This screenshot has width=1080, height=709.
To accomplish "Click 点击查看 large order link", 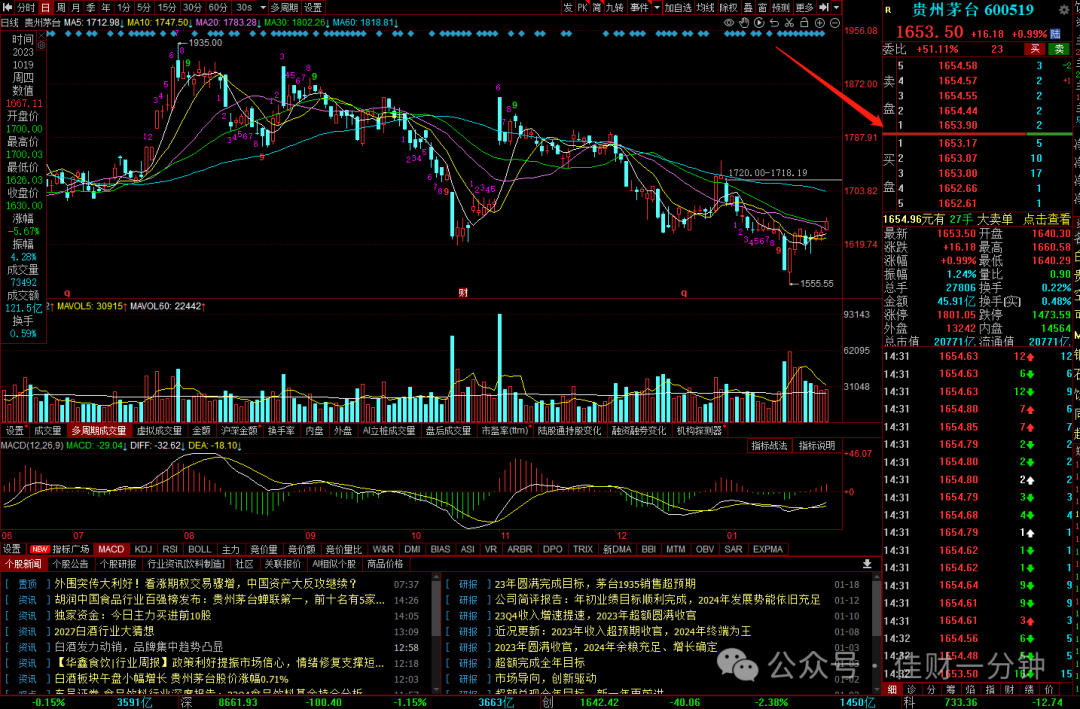I will [1047, 219].
